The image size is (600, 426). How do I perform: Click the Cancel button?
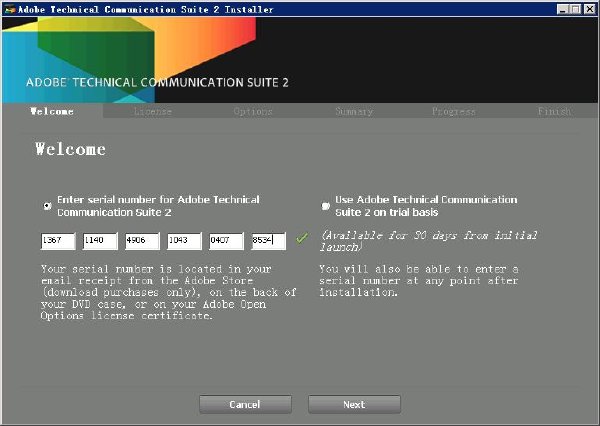pyautogui.click(x=245, y=405)
